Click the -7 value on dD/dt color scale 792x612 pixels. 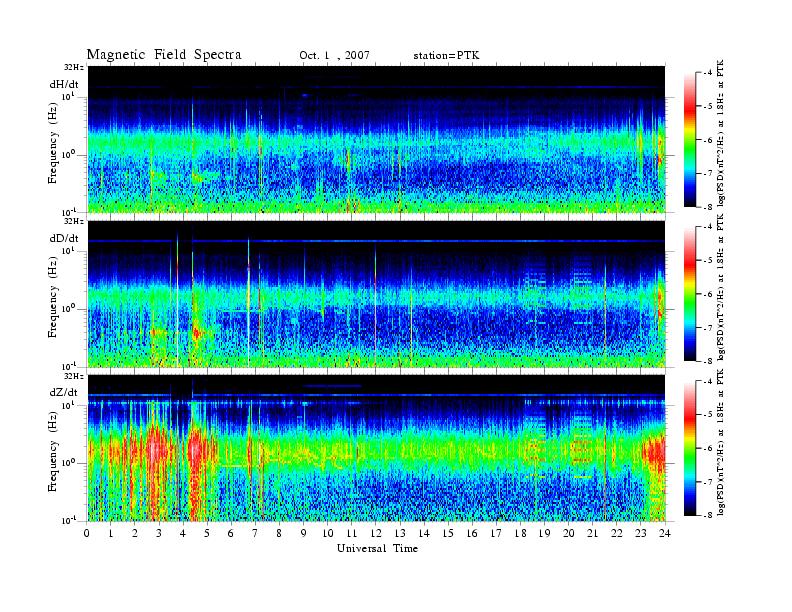(708, 328)
